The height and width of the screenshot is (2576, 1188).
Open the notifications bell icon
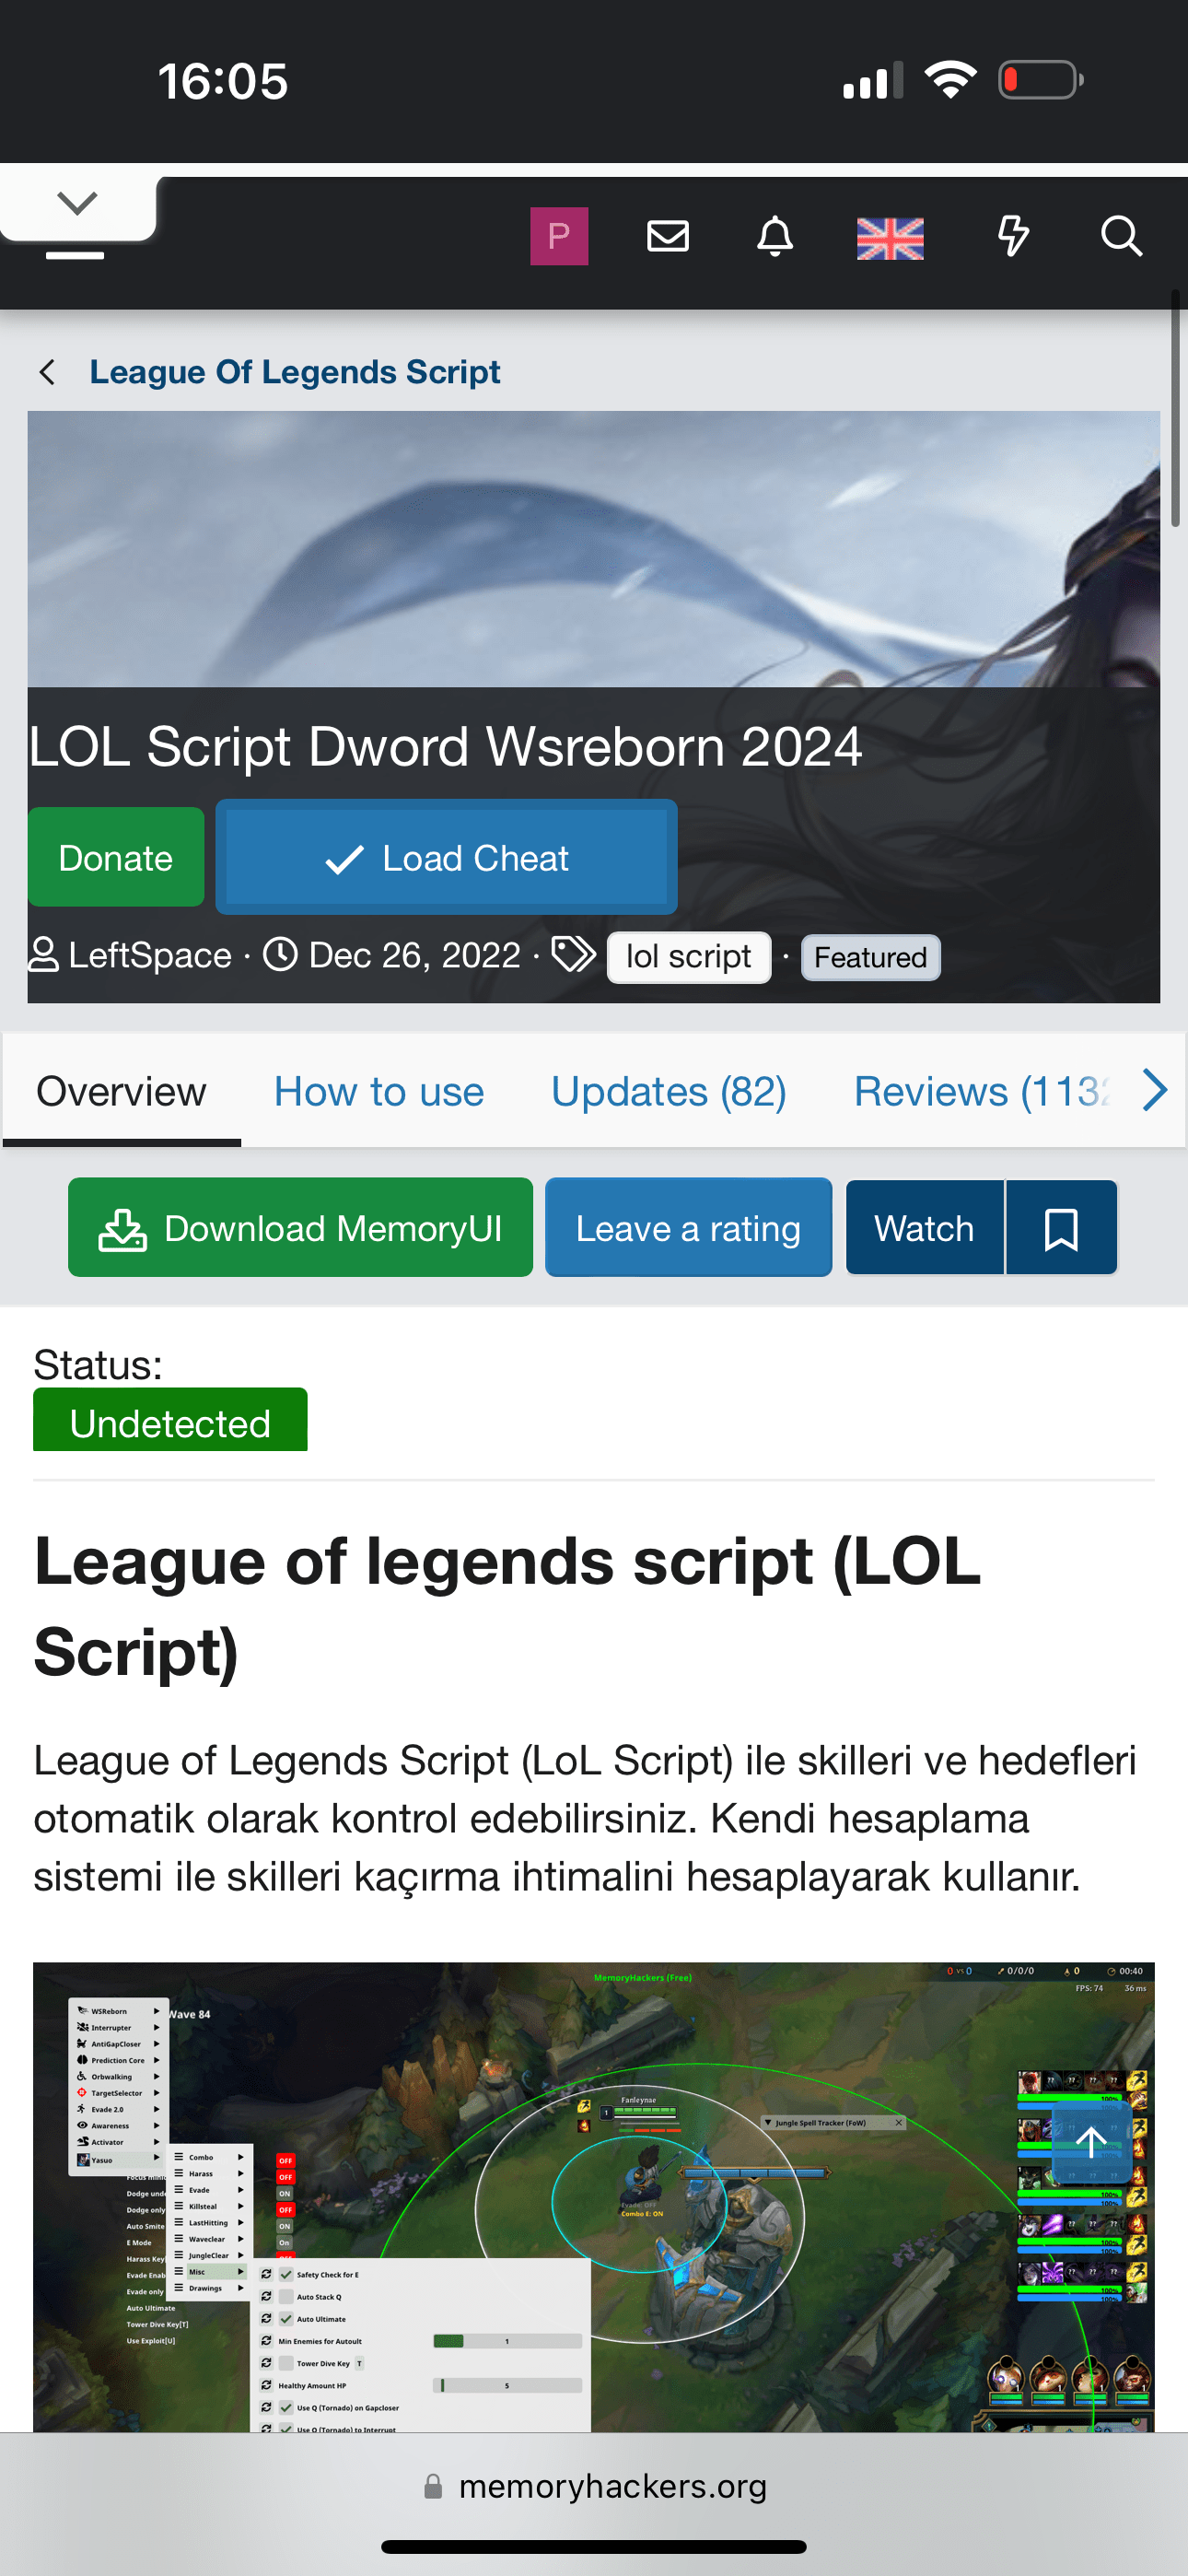(x=775, y=236)
